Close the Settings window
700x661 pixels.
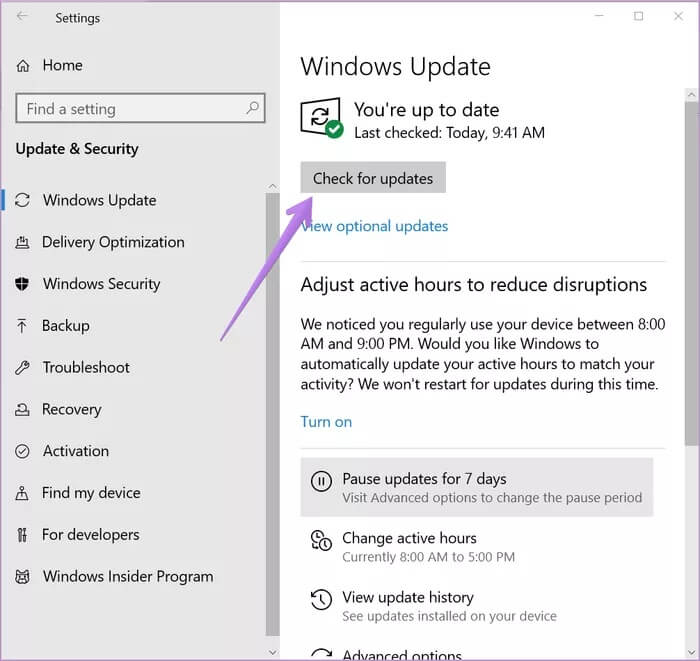pyautogui.click(x=678, y=16)
